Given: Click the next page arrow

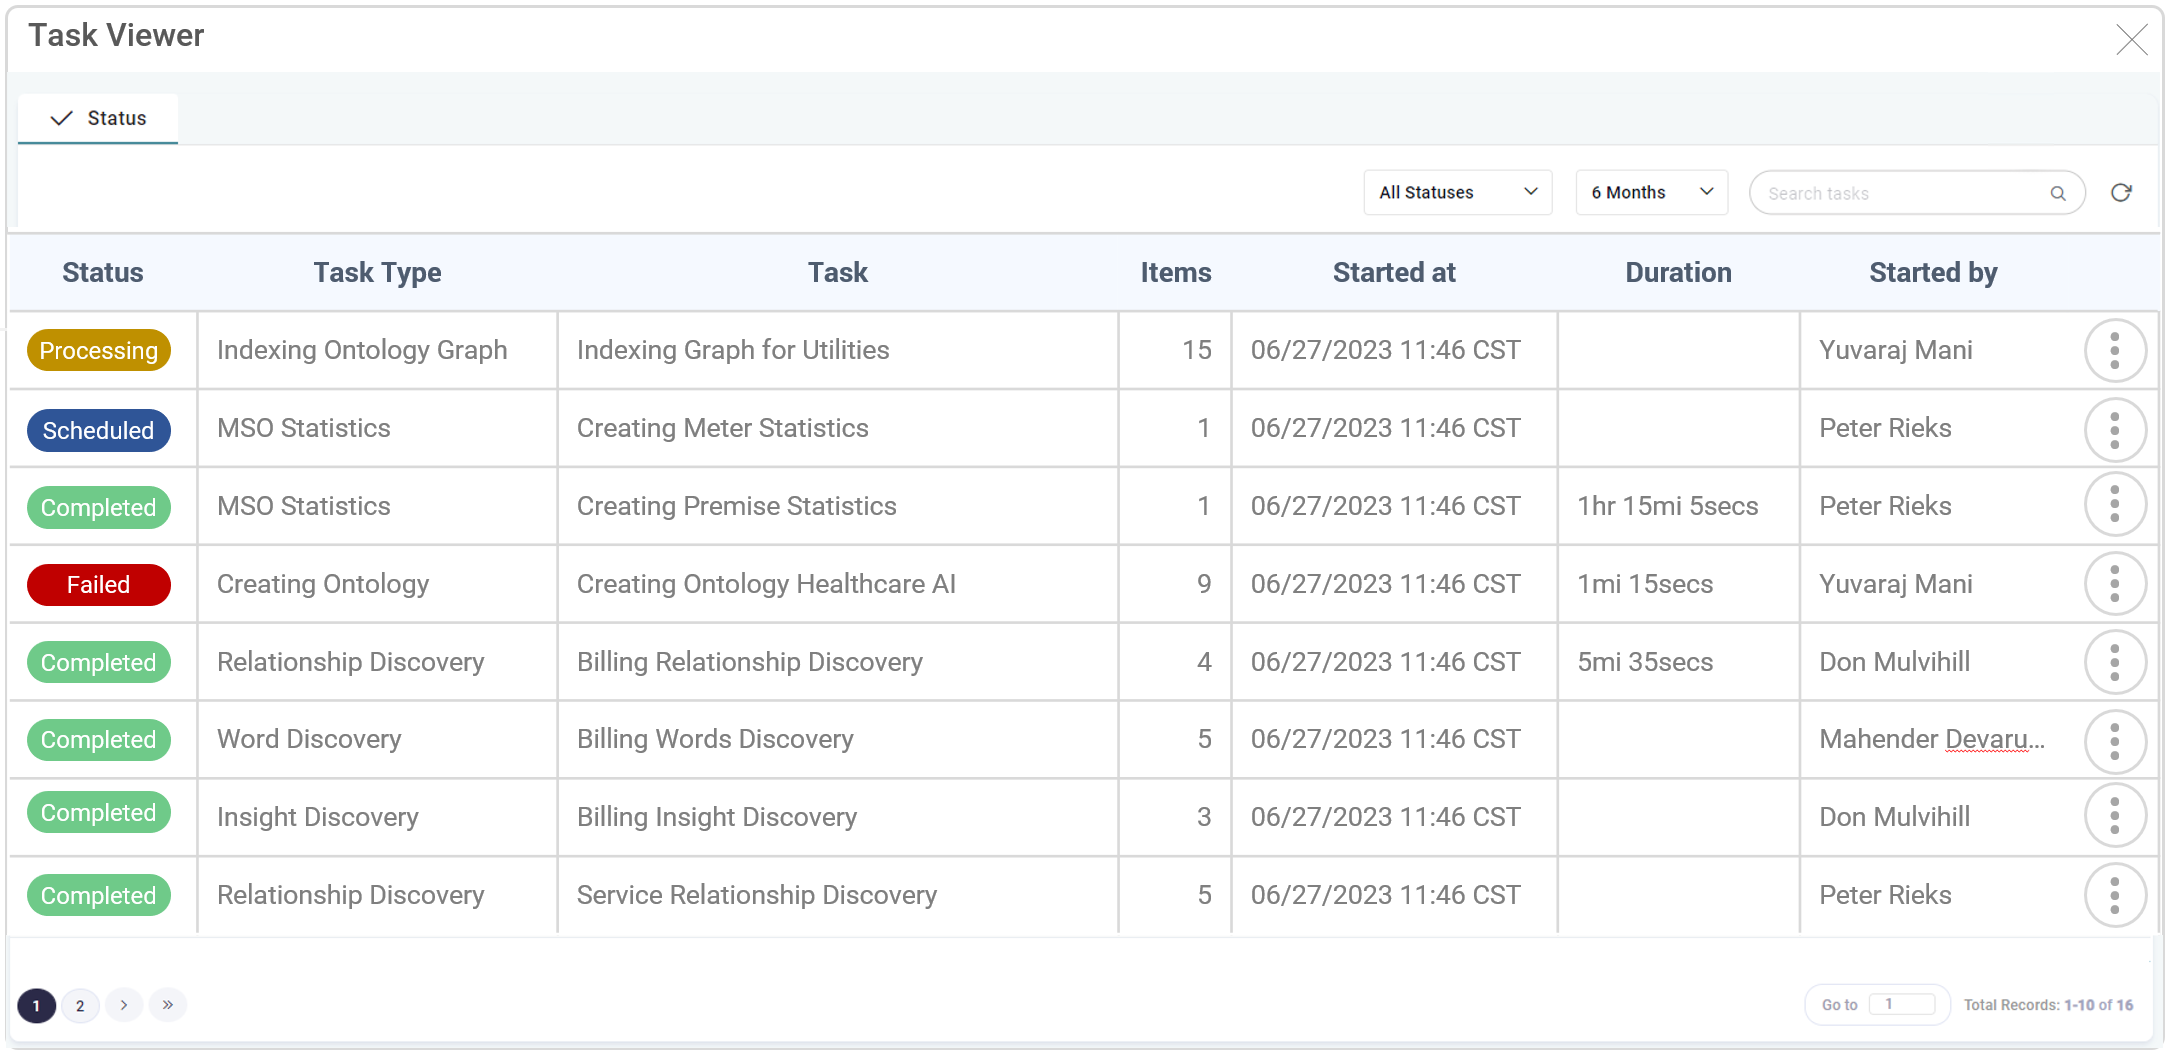Looking at the screenshot, I should pos(124,1005).
